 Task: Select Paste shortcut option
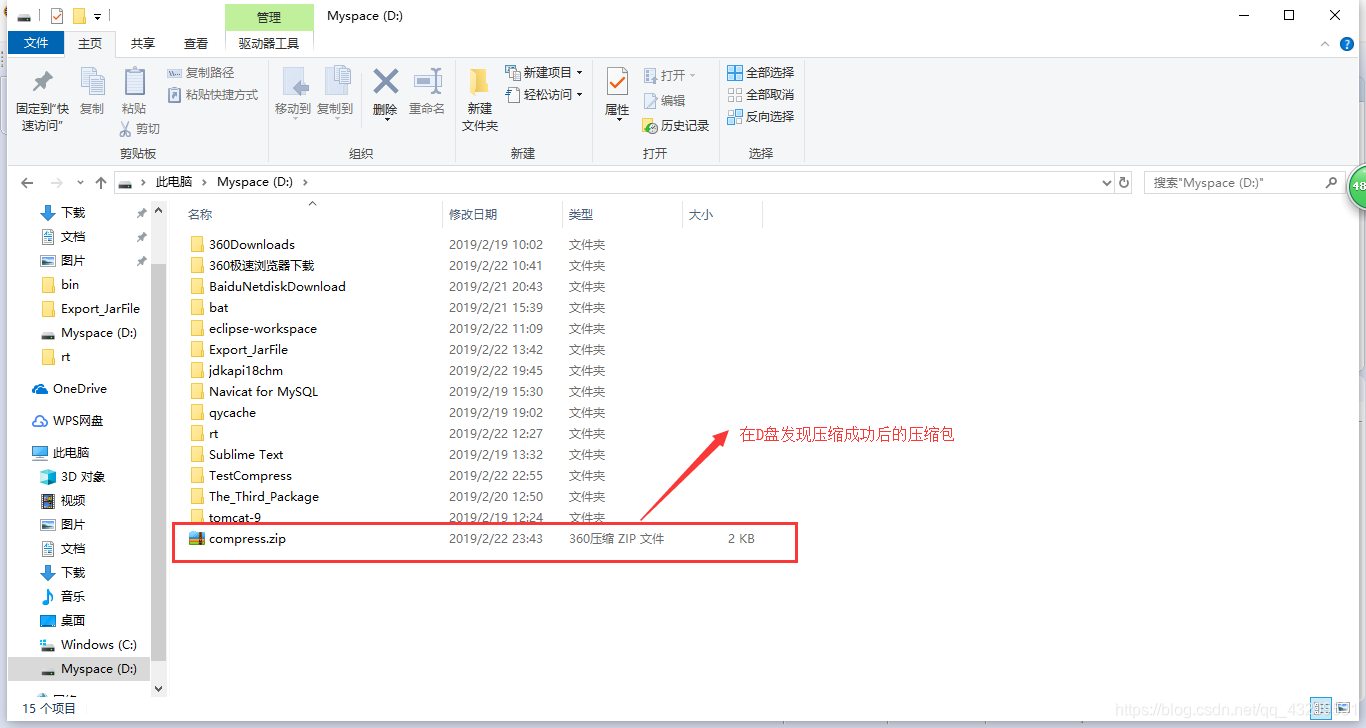pos(212,95)
